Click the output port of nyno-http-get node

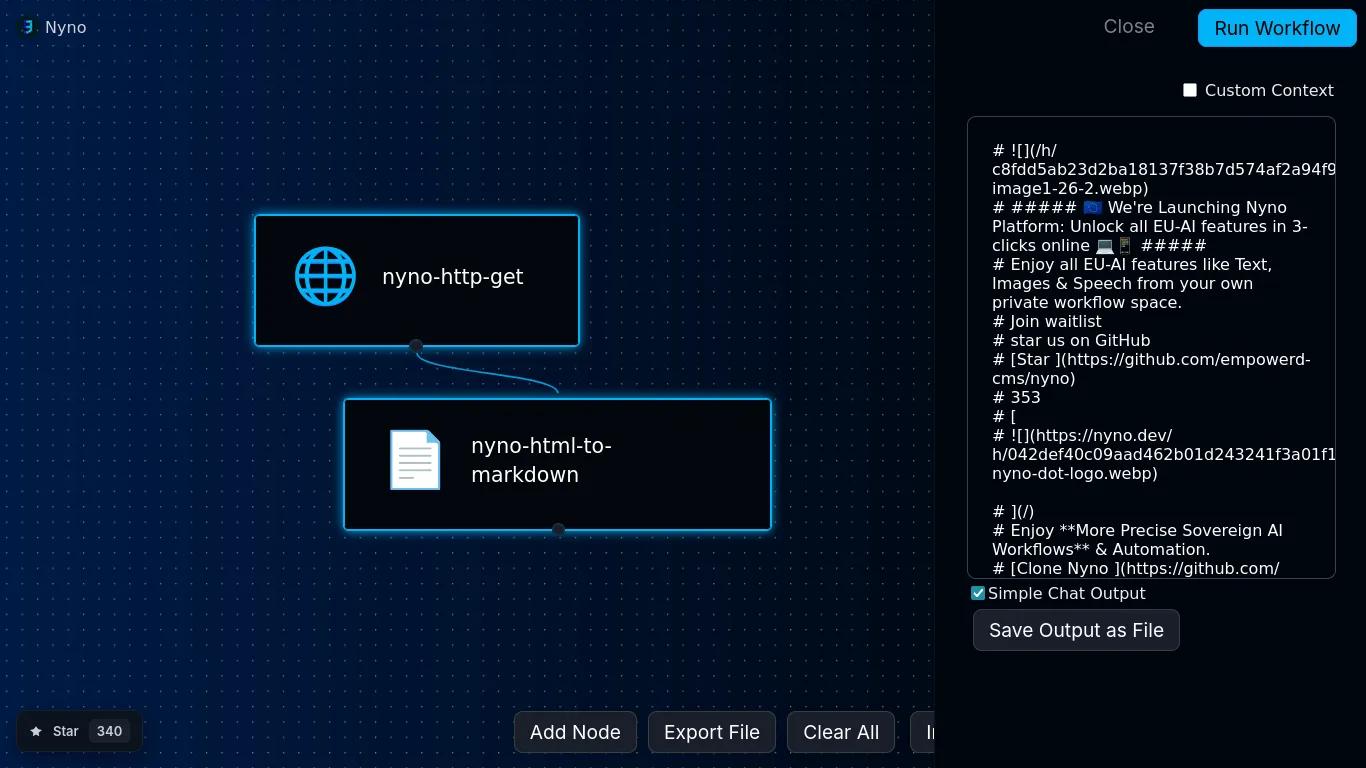click(416, 346)
